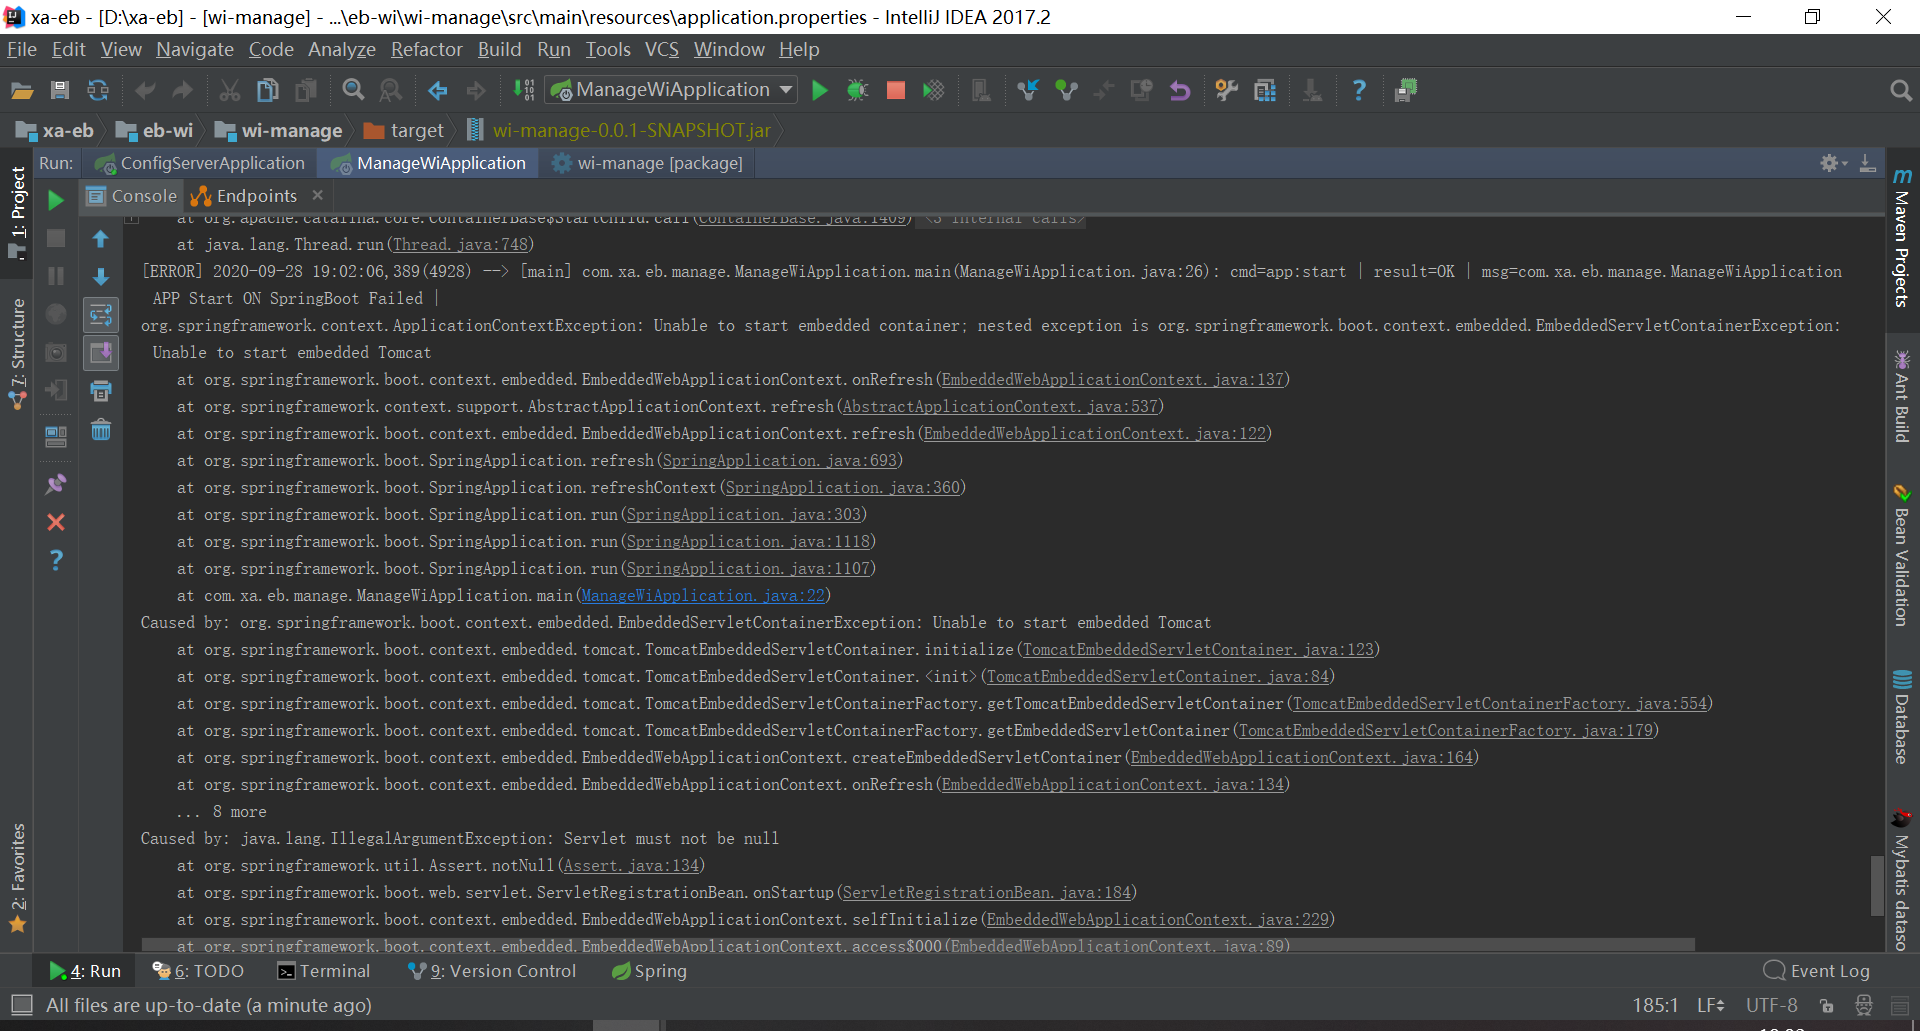Click the console horizontal scrollbar
The image size is (1920, 1031).
[918, 945]
